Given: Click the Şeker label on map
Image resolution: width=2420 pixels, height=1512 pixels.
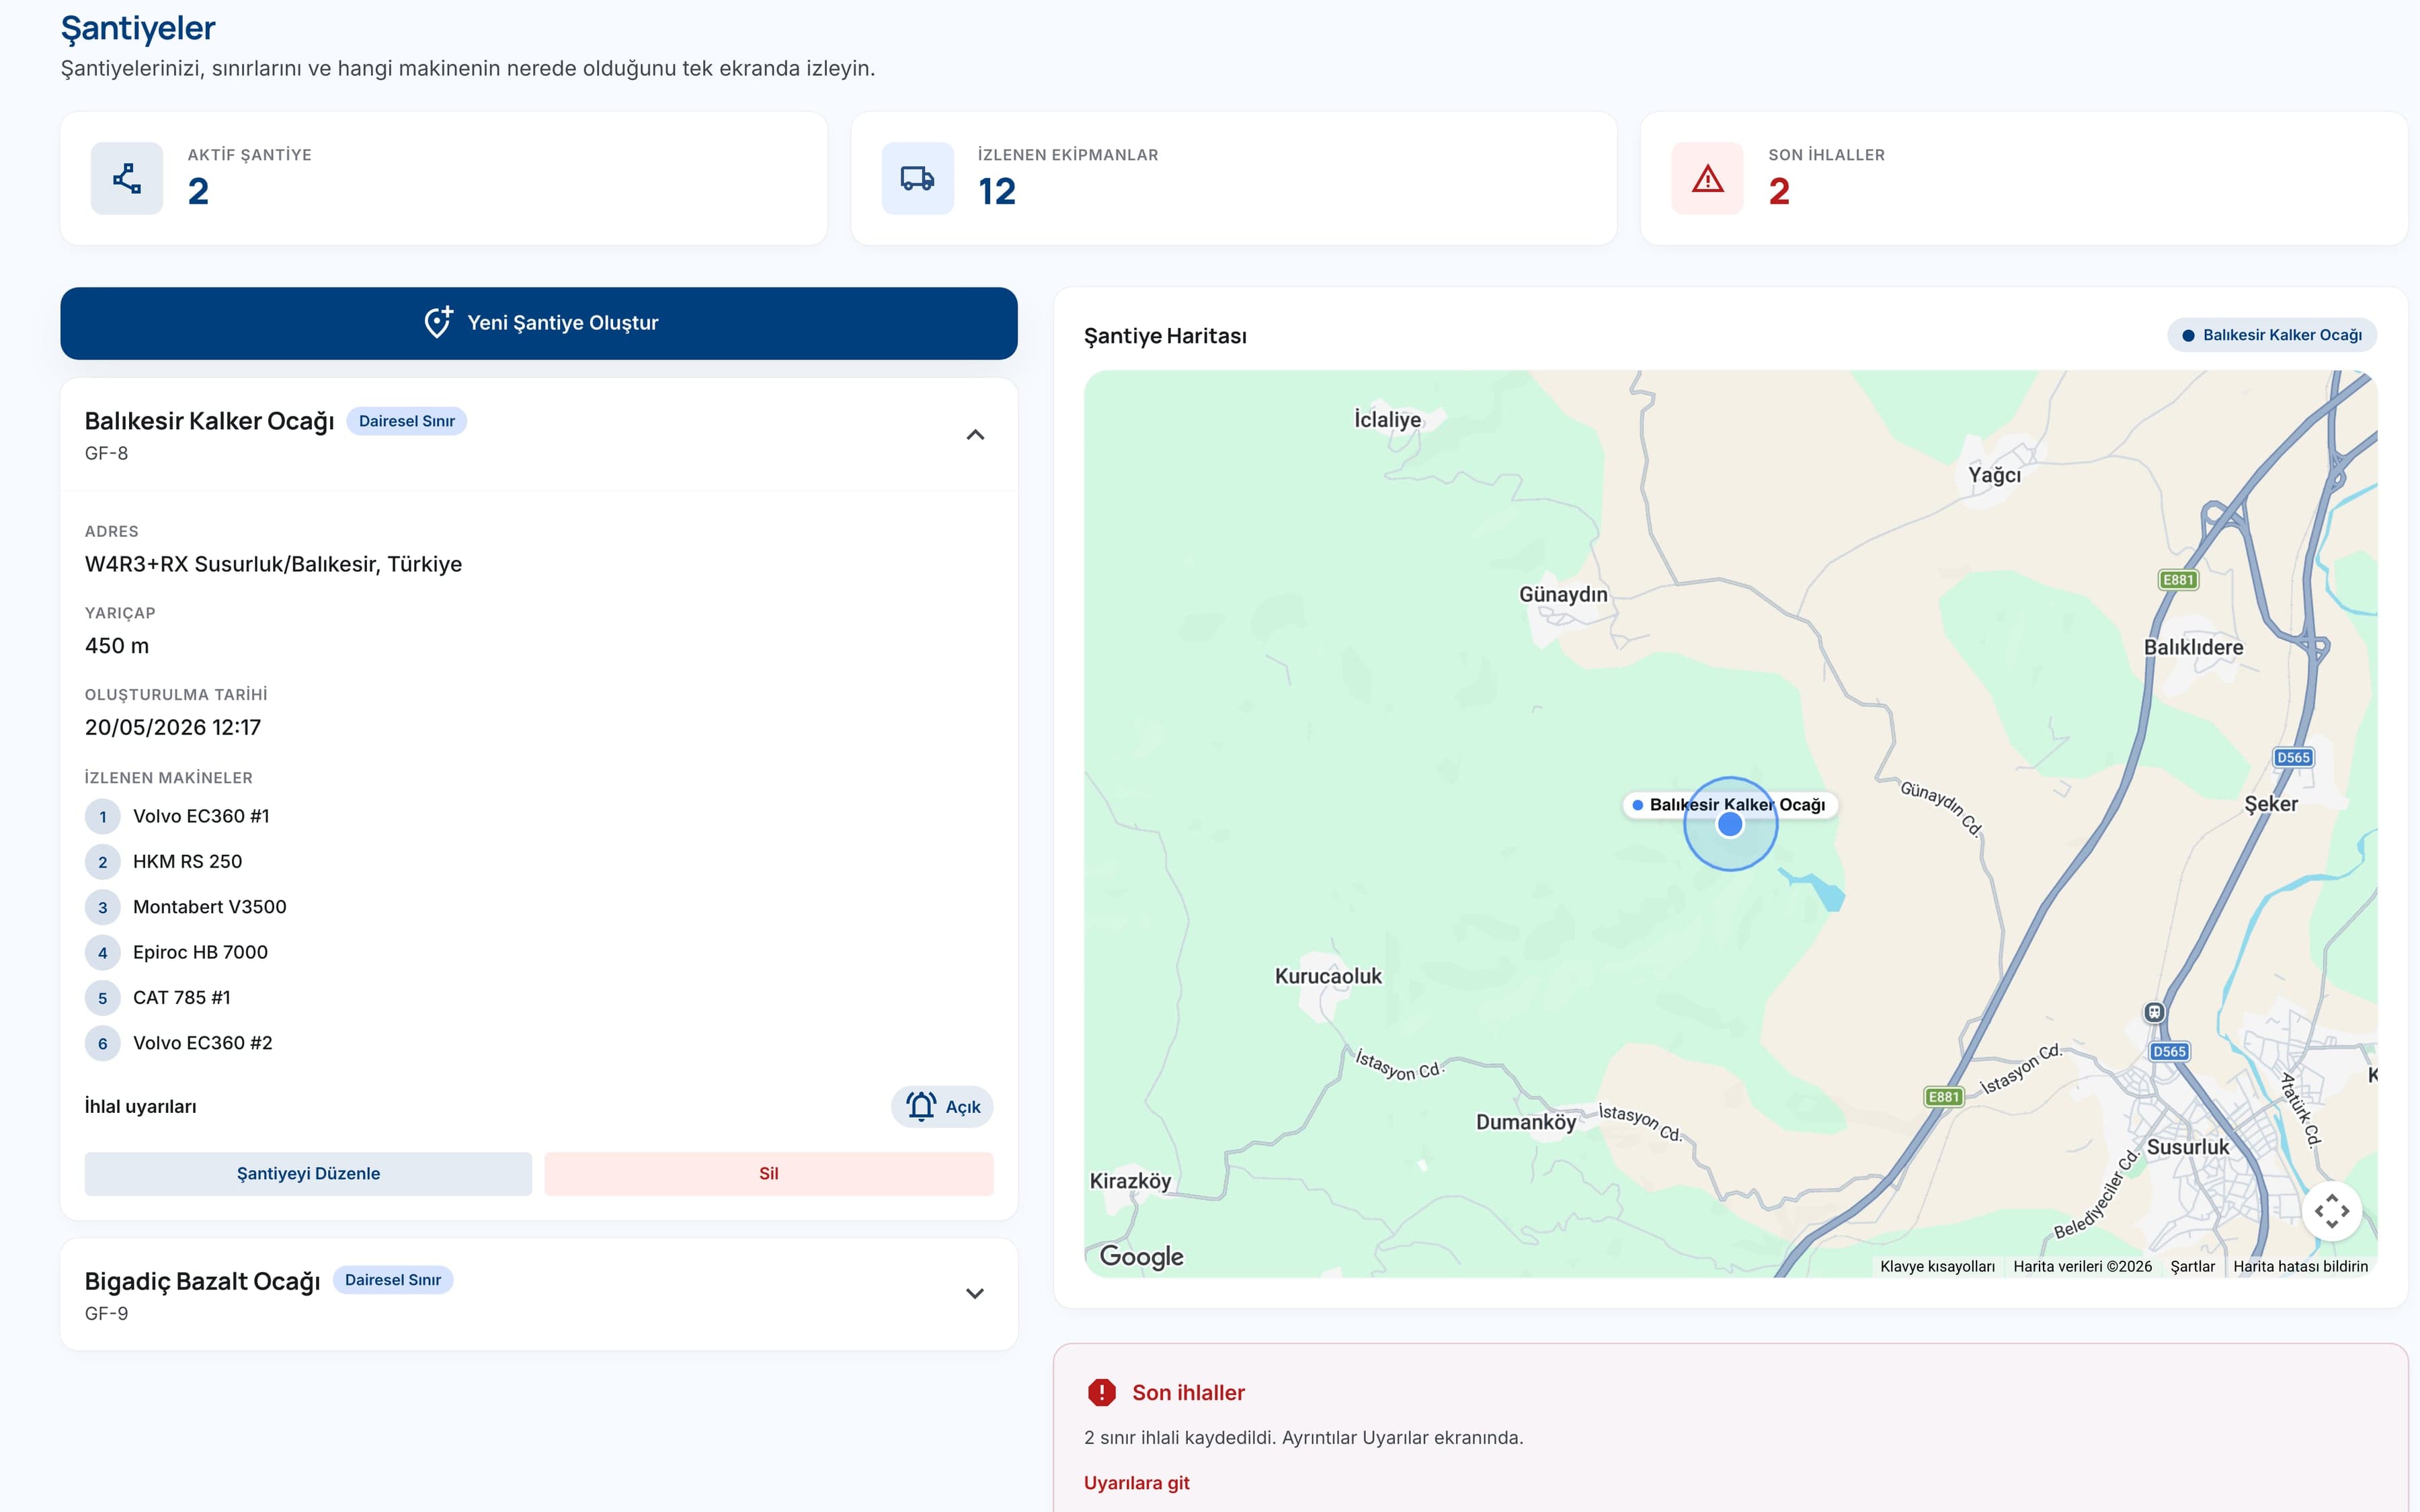Looking at the screenshot, I should [x=2270, y=804].
